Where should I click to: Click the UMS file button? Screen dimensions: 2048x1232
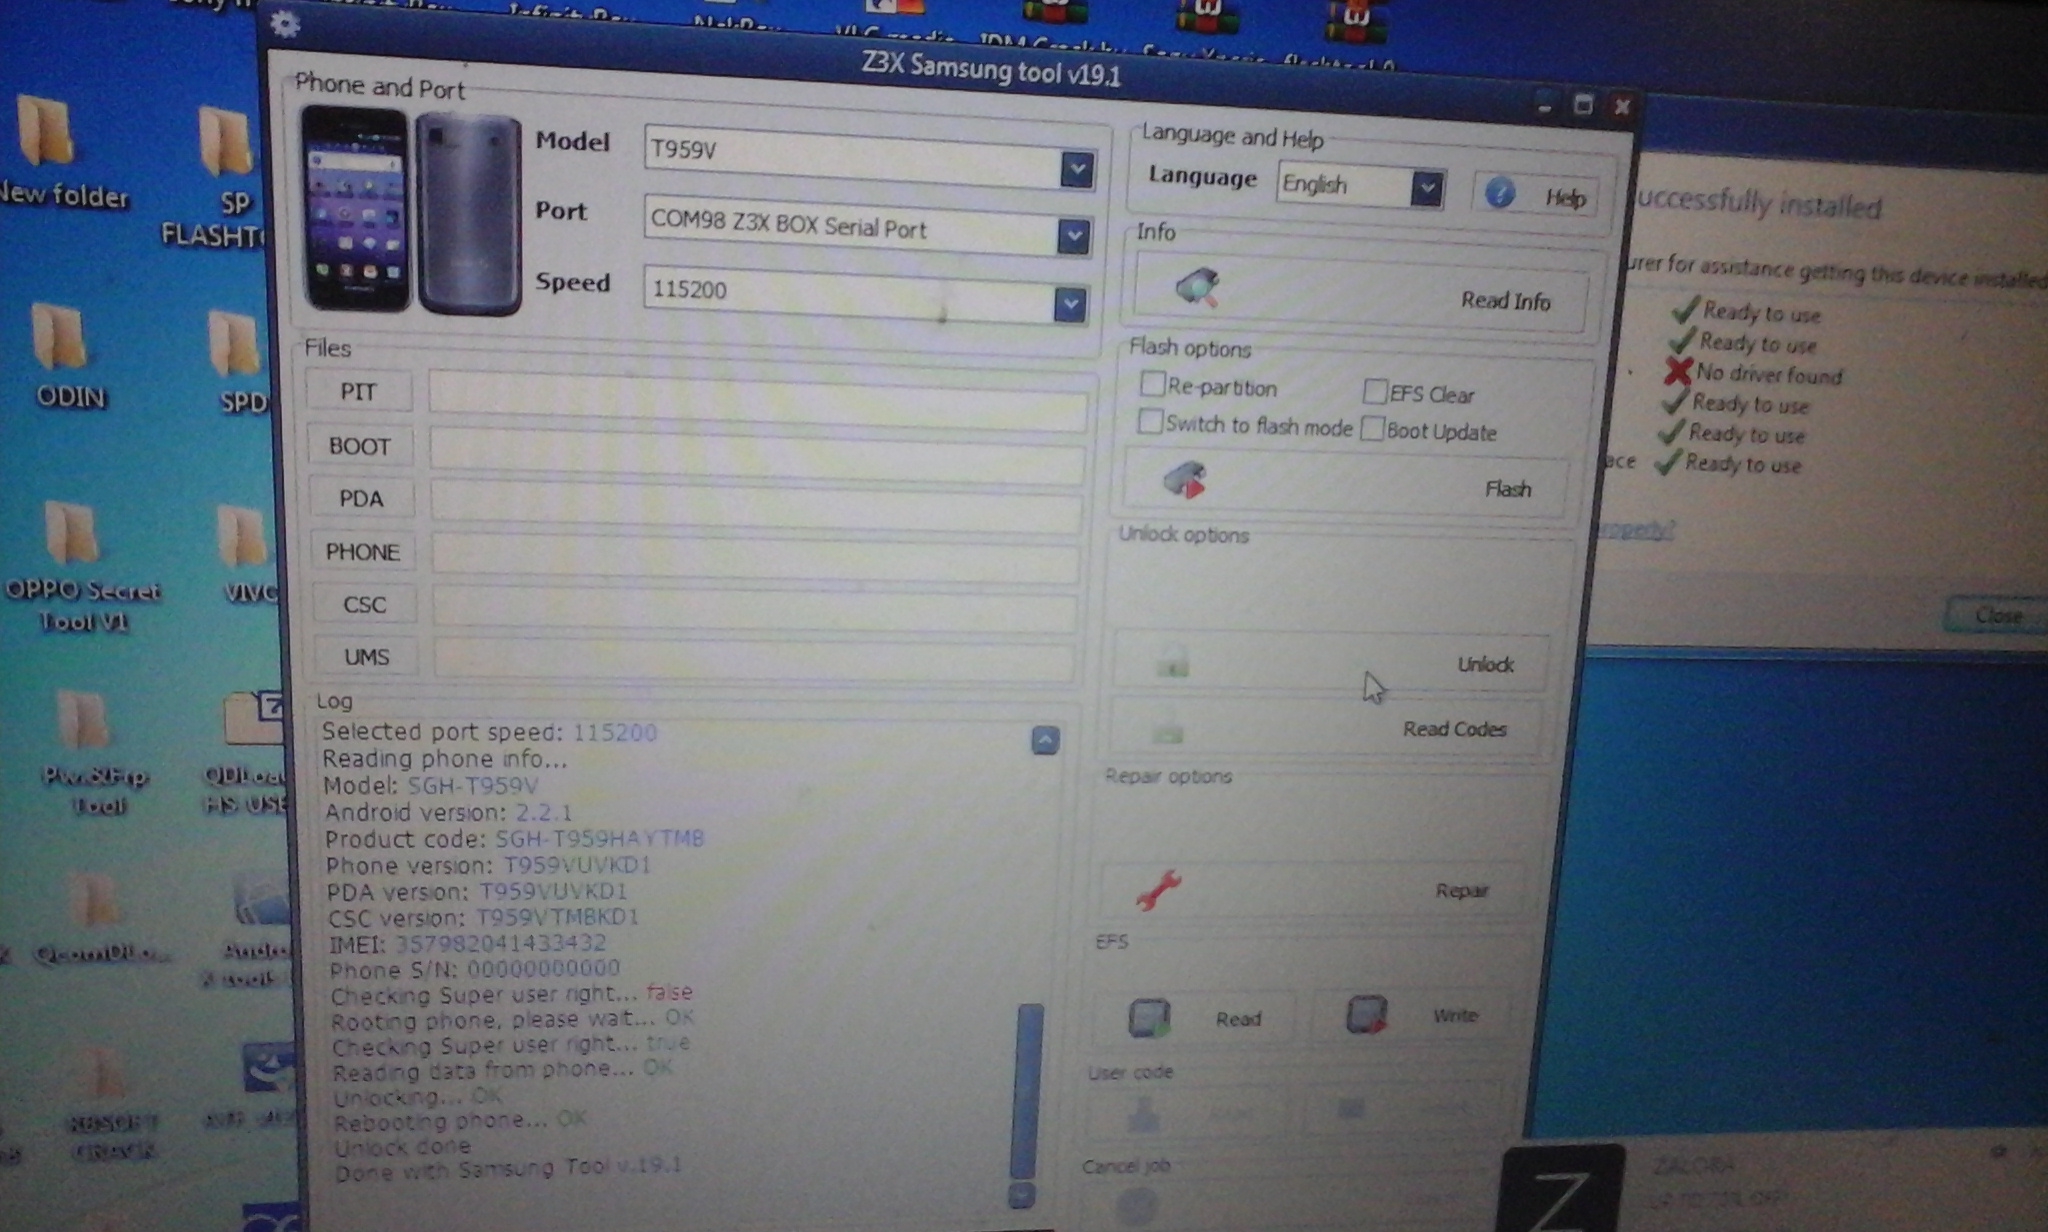click(366, 656)
